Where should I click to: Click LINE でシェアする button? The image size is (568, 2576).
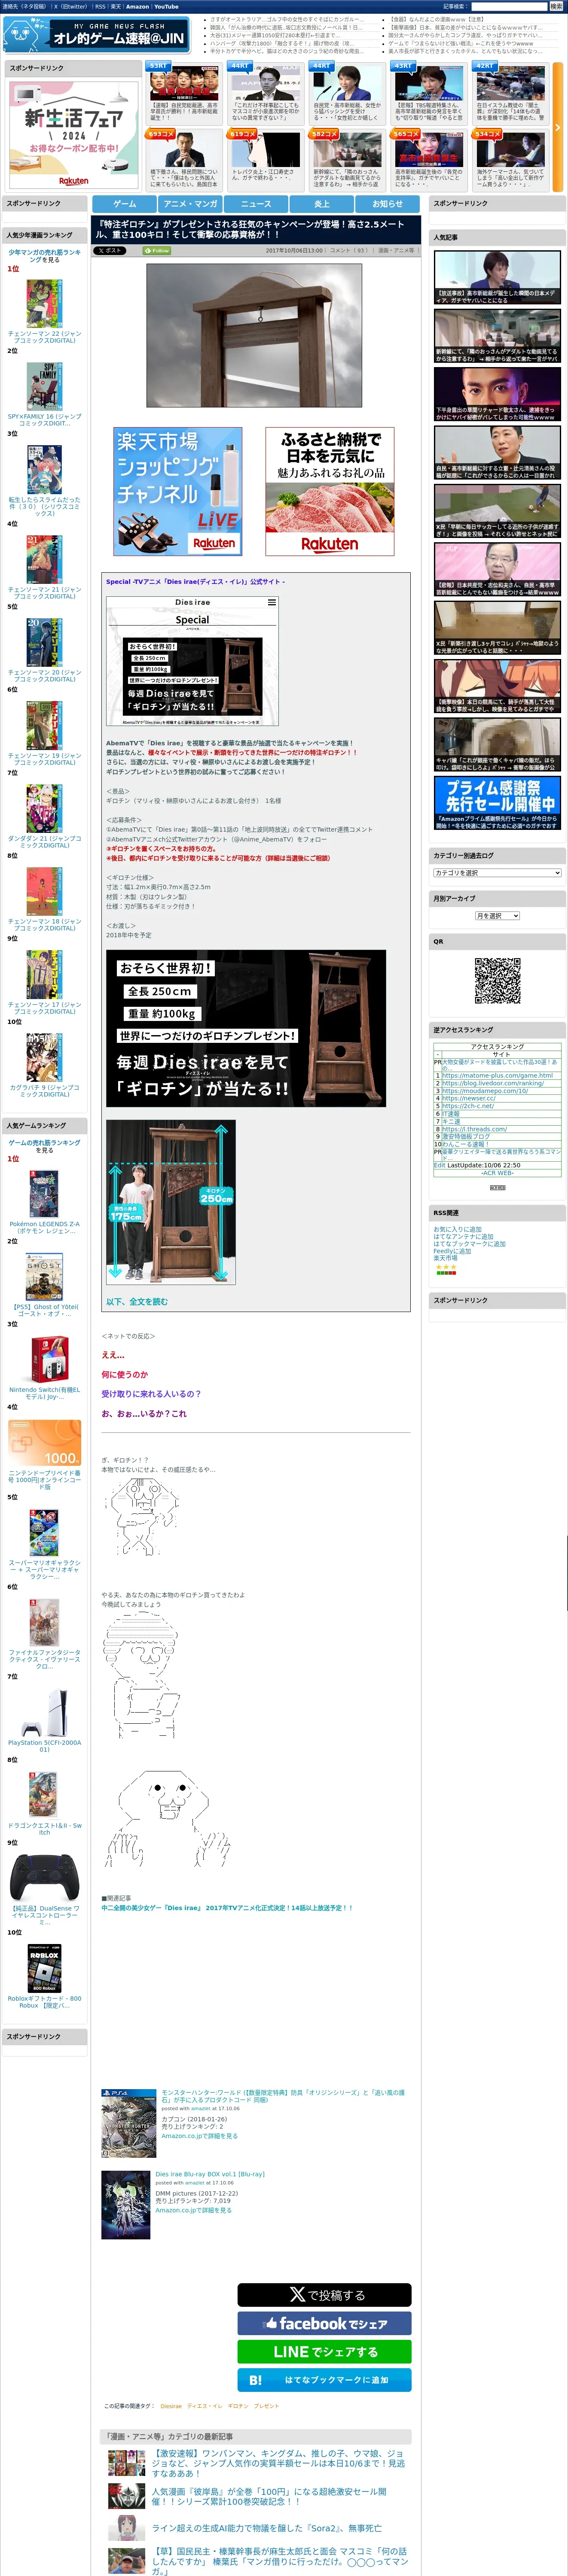pos(324,2351)
